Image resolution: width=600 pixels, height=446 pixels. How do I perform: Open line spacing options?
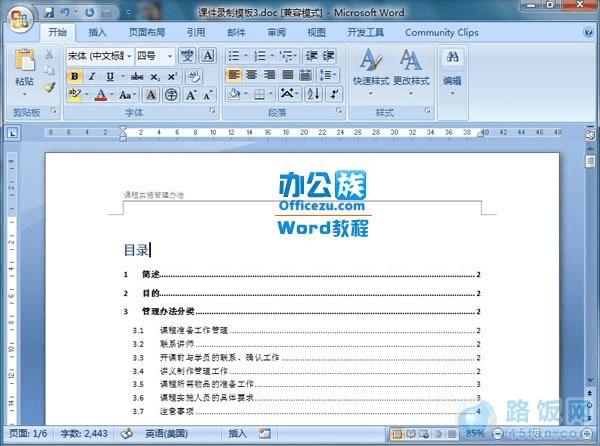point(327,75)
